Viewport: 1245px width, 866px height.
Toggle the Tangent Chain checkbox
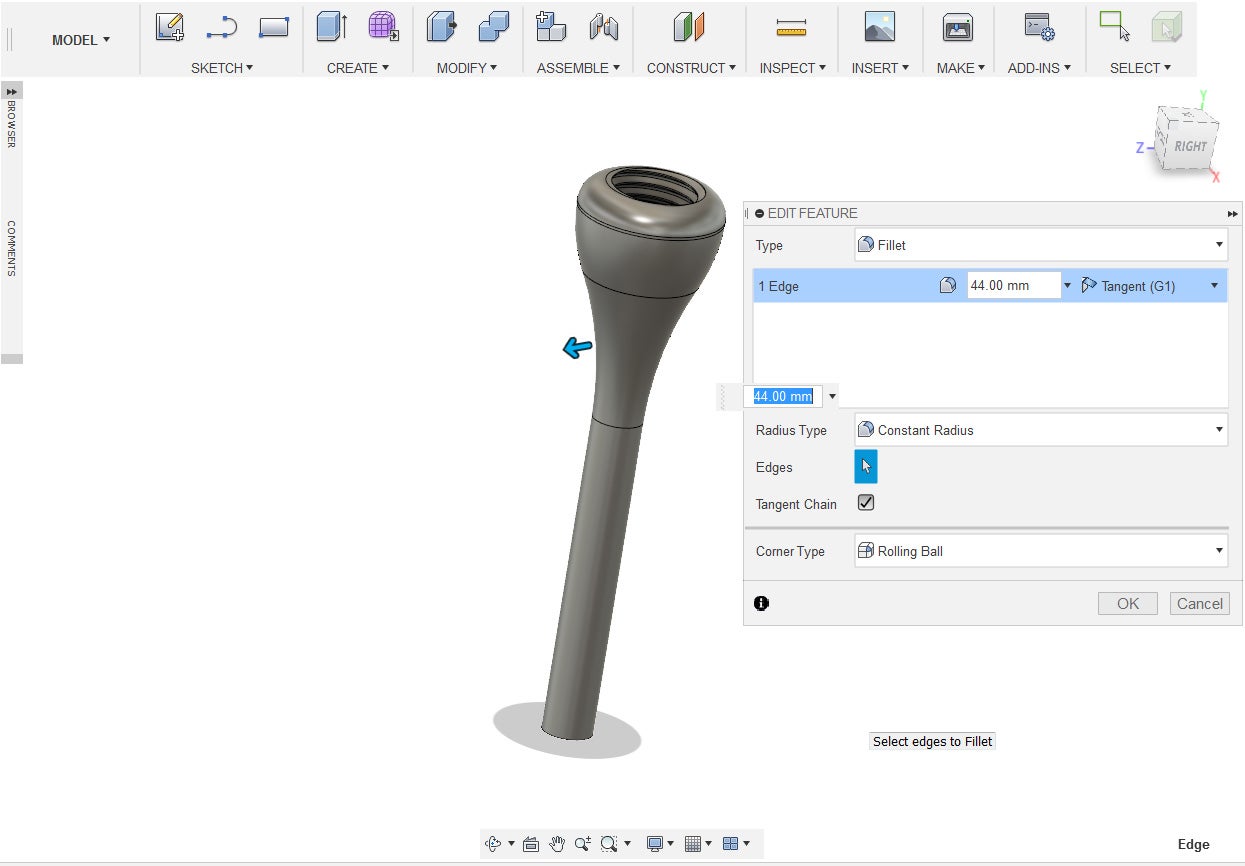click(x=866, y=503)
